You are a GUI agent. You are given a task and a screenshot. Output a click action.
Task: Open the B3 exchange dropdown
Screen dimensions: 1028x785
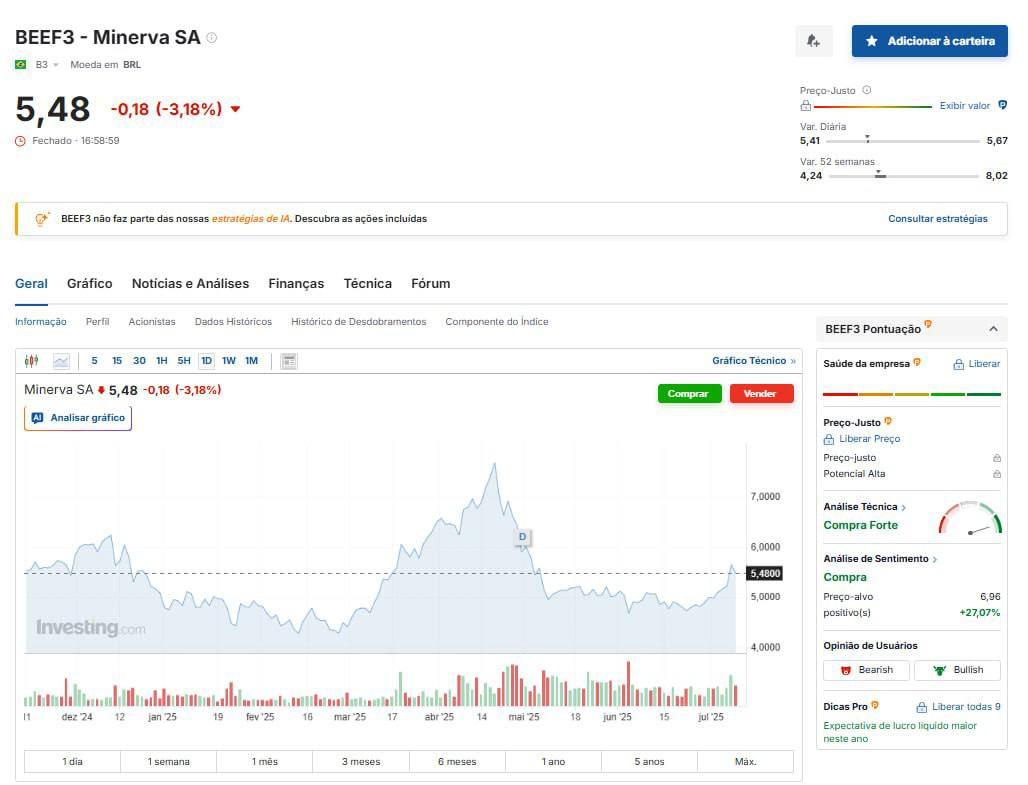pyautogui.click(x=47, y=65)
